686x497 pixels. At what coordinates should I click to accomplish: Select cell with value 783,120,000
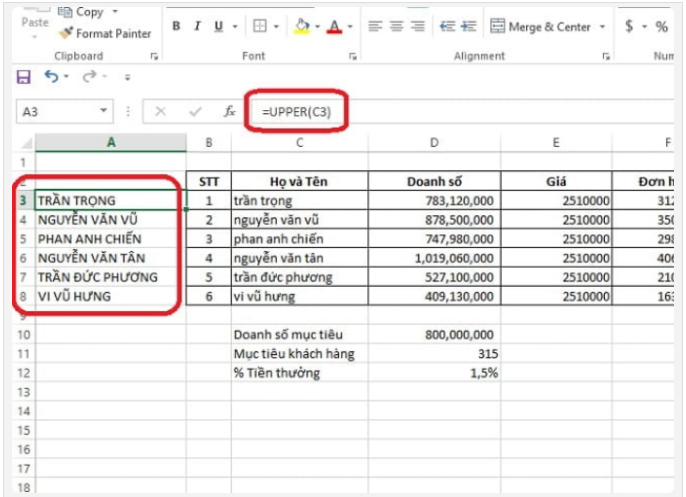[x=434, y=200]
